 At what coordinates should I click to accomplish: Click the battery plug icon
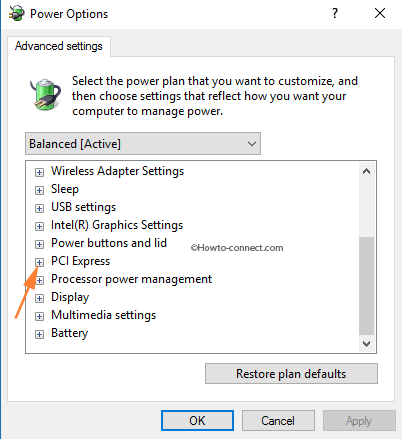45,94
